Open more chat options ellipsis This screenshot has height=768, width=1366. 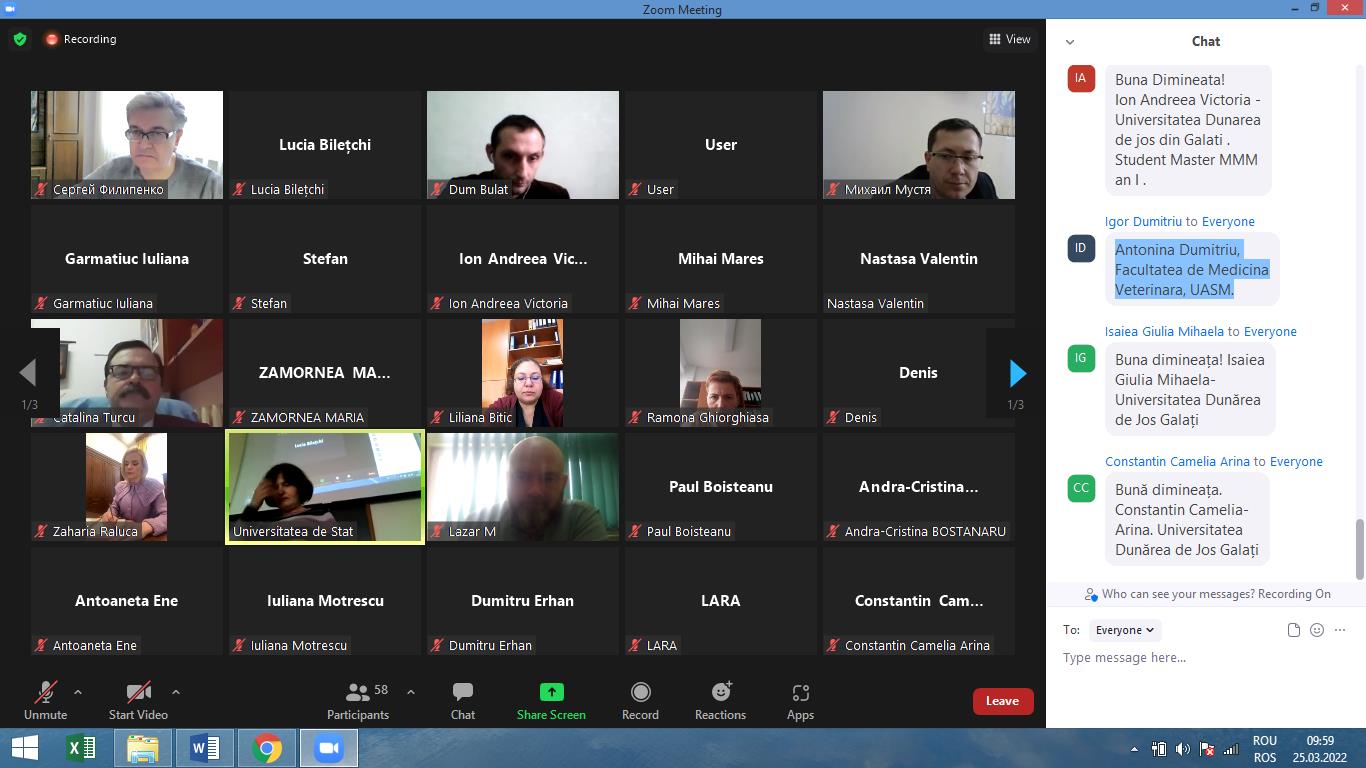point(1340,630)
